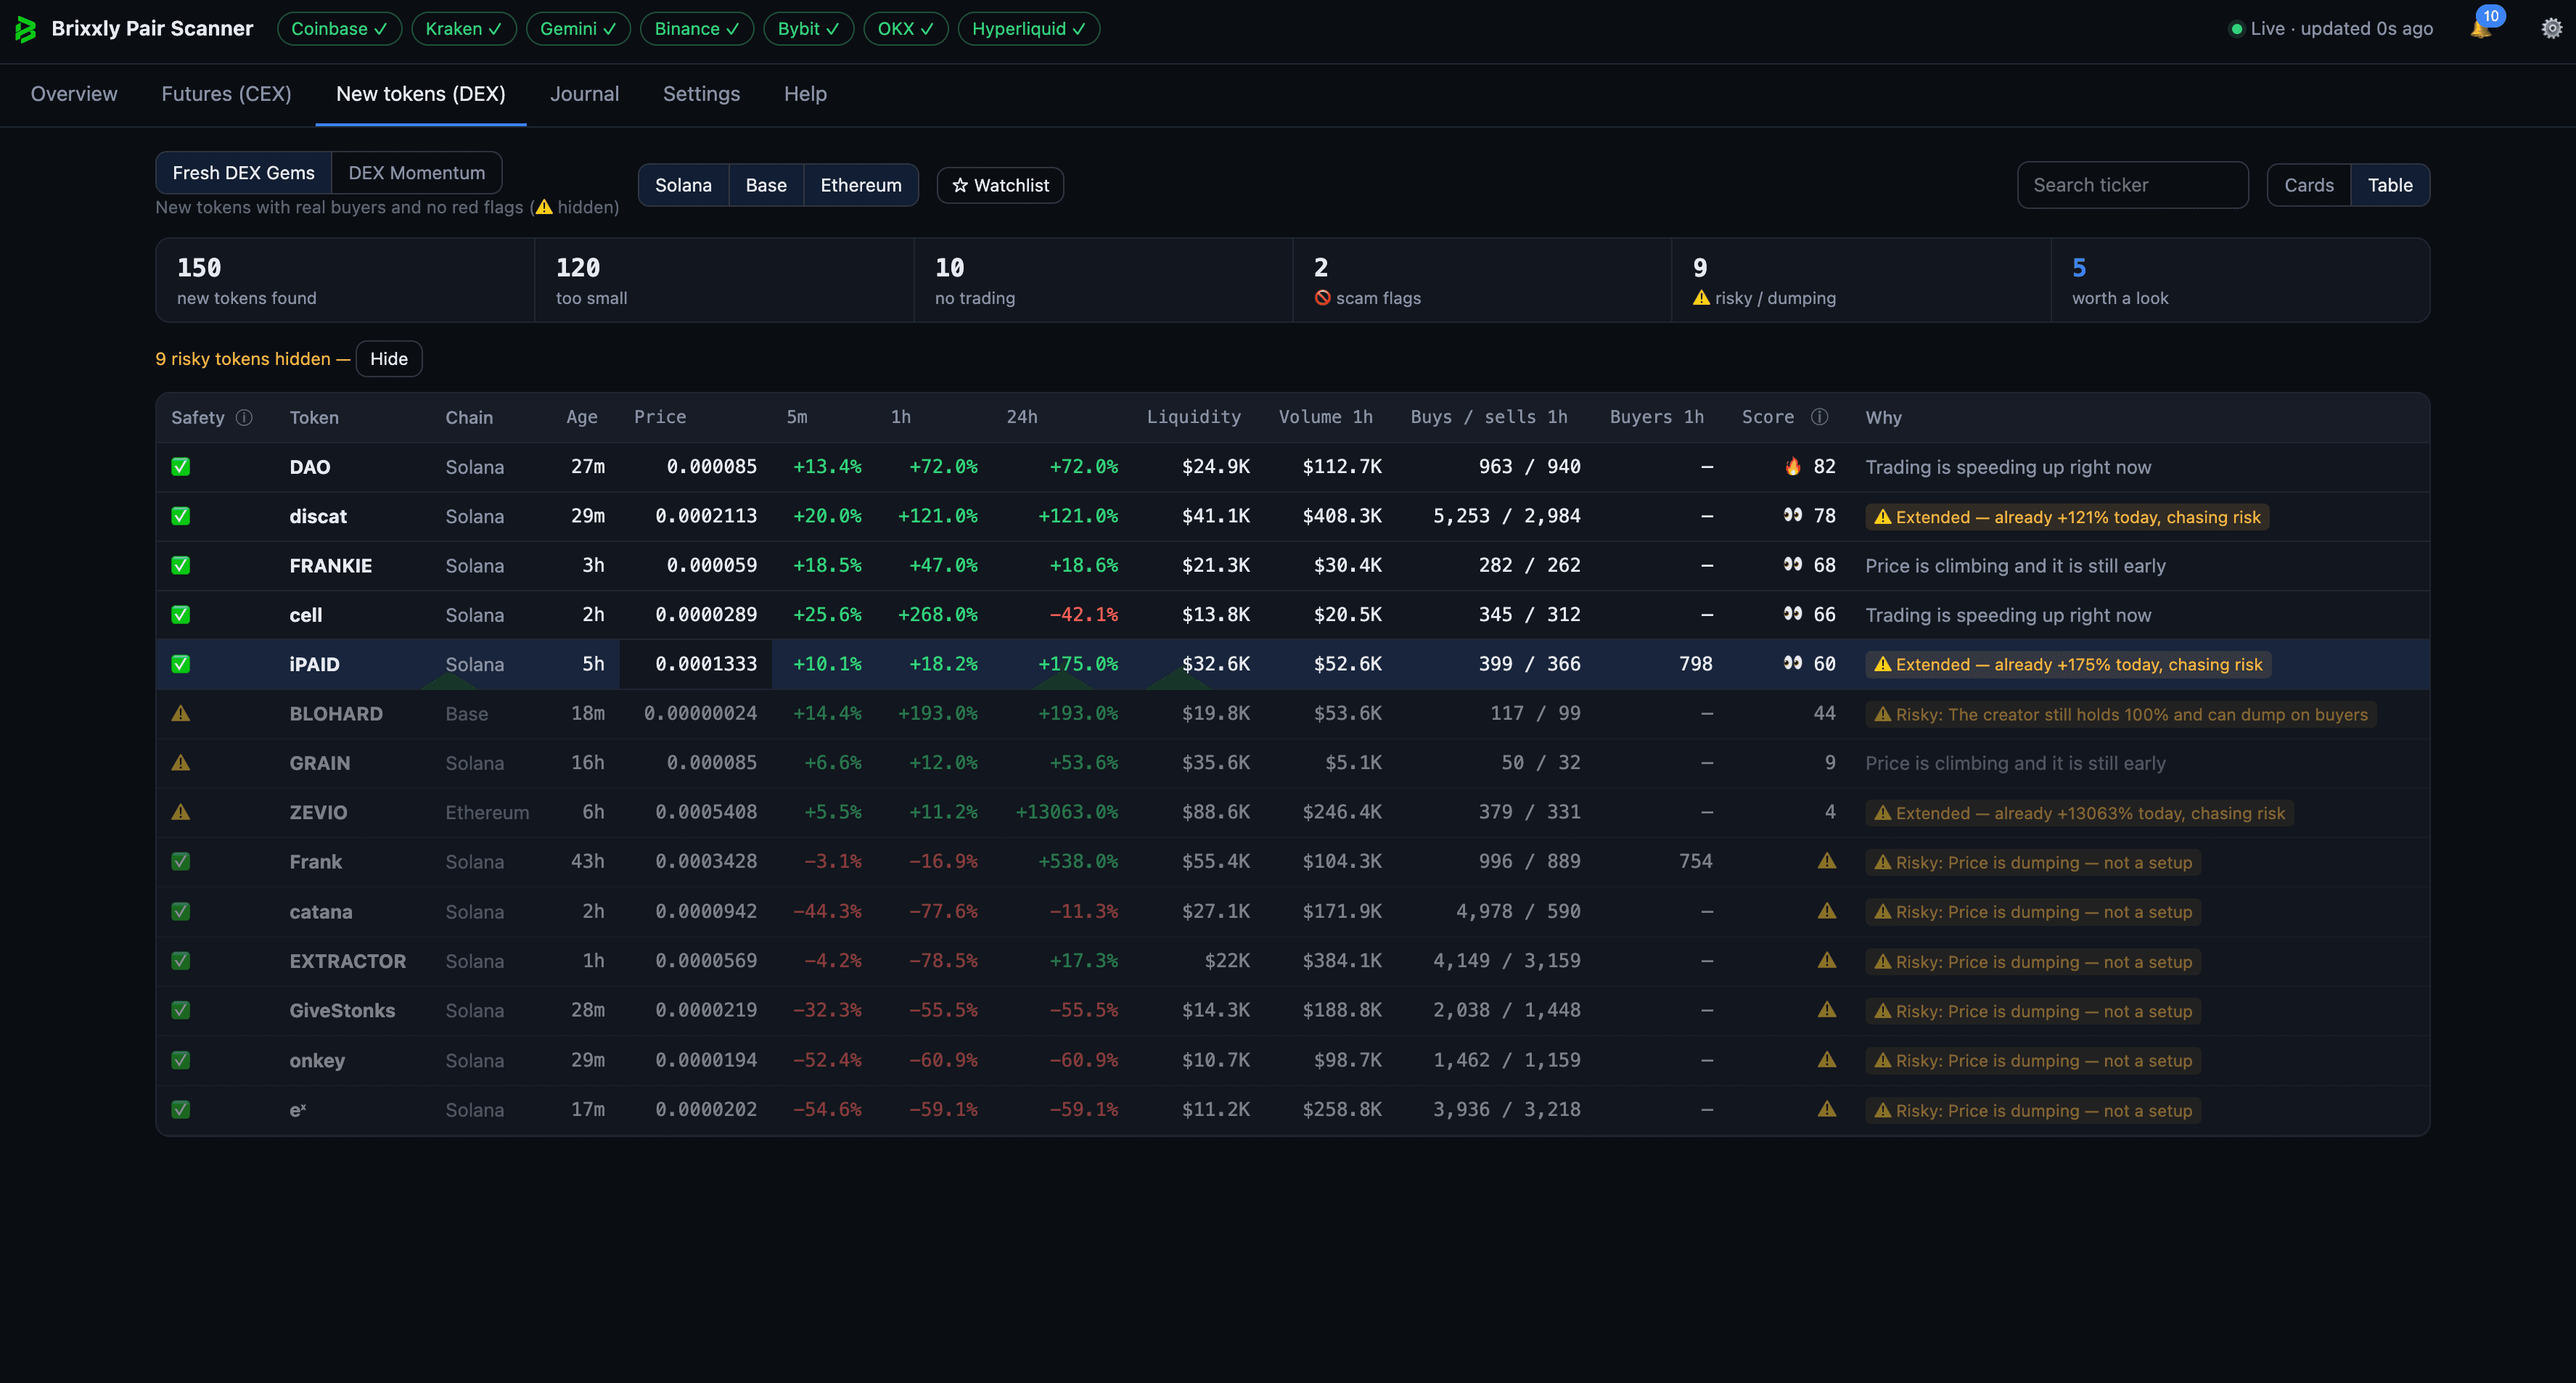The width and height of the screenshot is (2576, 1383).
Task: Click the fire score icon for DAO
Action: [1793, 467]
